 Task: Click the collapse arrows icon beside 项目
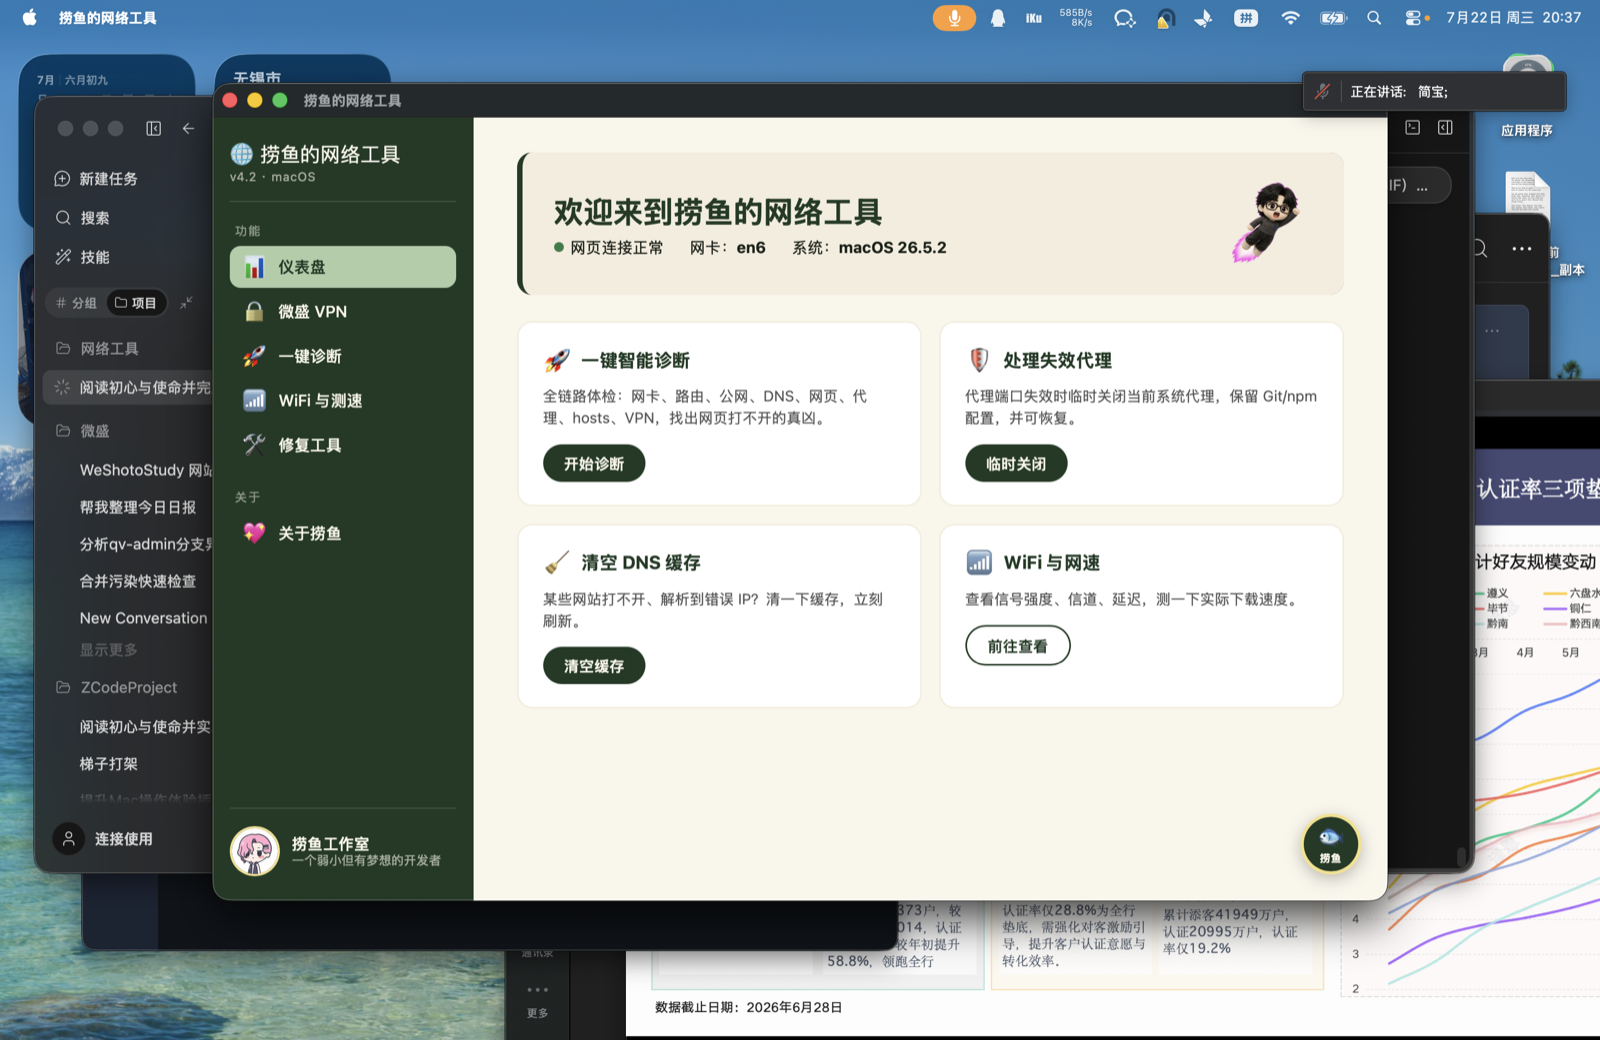[x=186, y=303]
